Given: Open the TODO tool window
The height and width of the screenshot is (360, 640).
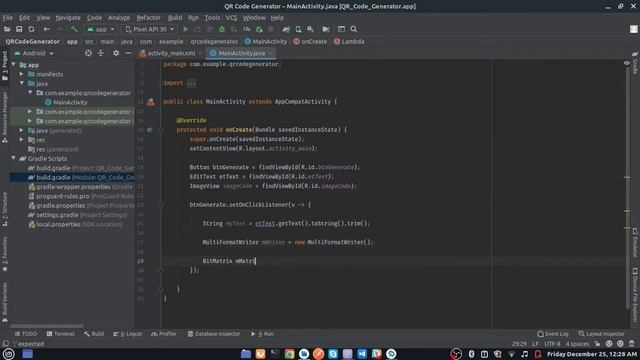Looking at the screenshot, I should tap(25, 334).
